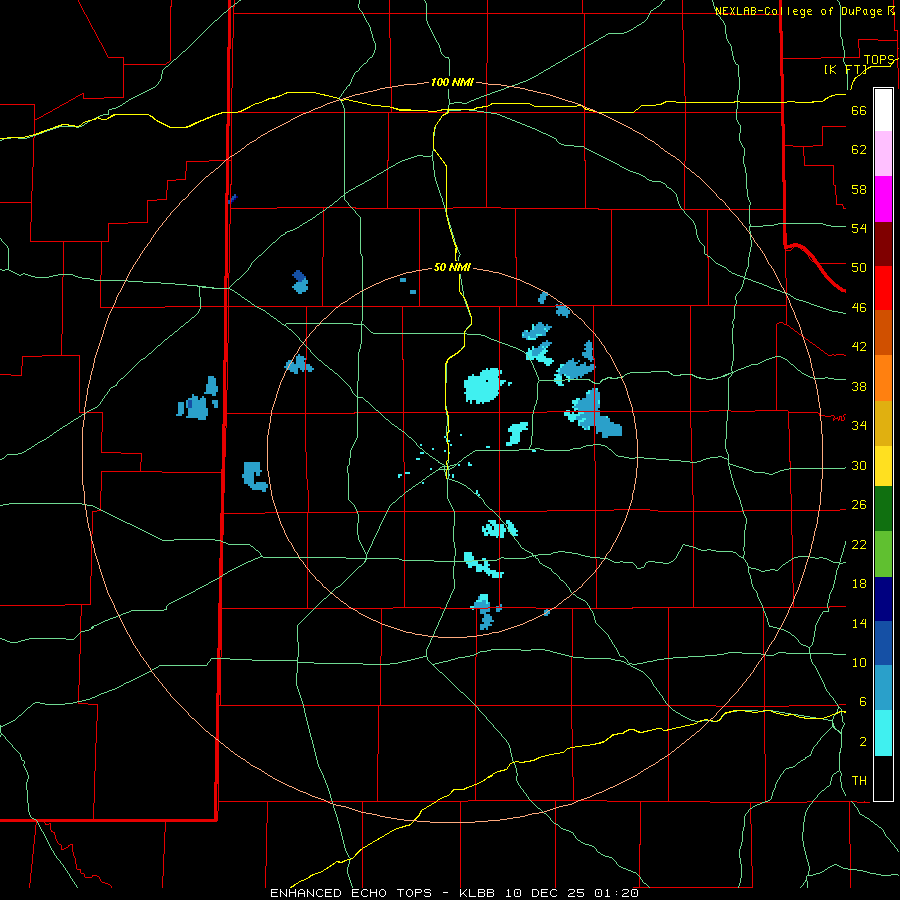Screen dimensions: 900x900
Task: Click the 6 legend value
Action: coord(862,701)
